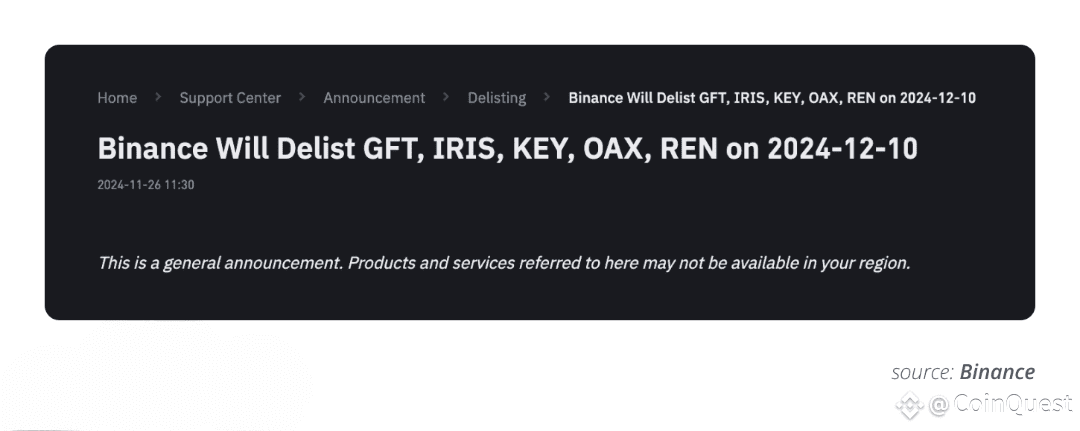The image size is (1080, 431).
Task: Click the chevron after Support Center
Action: [x=302, y=97]
